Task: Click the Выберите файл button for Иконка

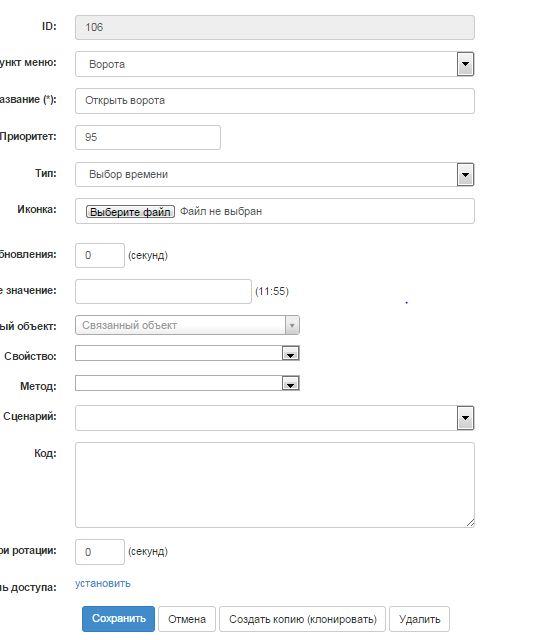Action: coord(130,211)
